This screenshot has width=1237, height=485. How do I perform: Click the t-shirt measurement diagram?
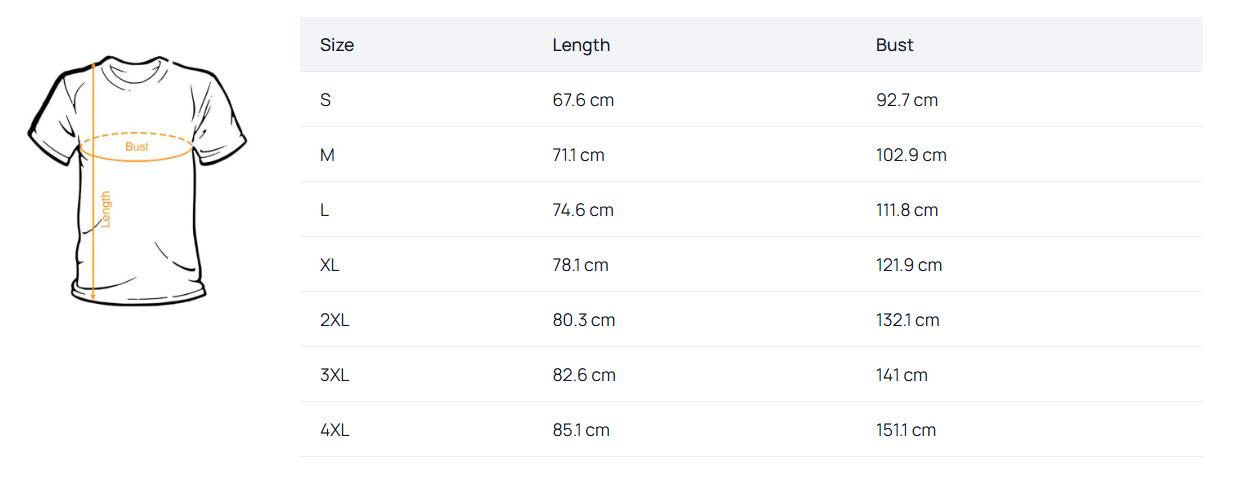pyautogui.click(x=137, y=180)
